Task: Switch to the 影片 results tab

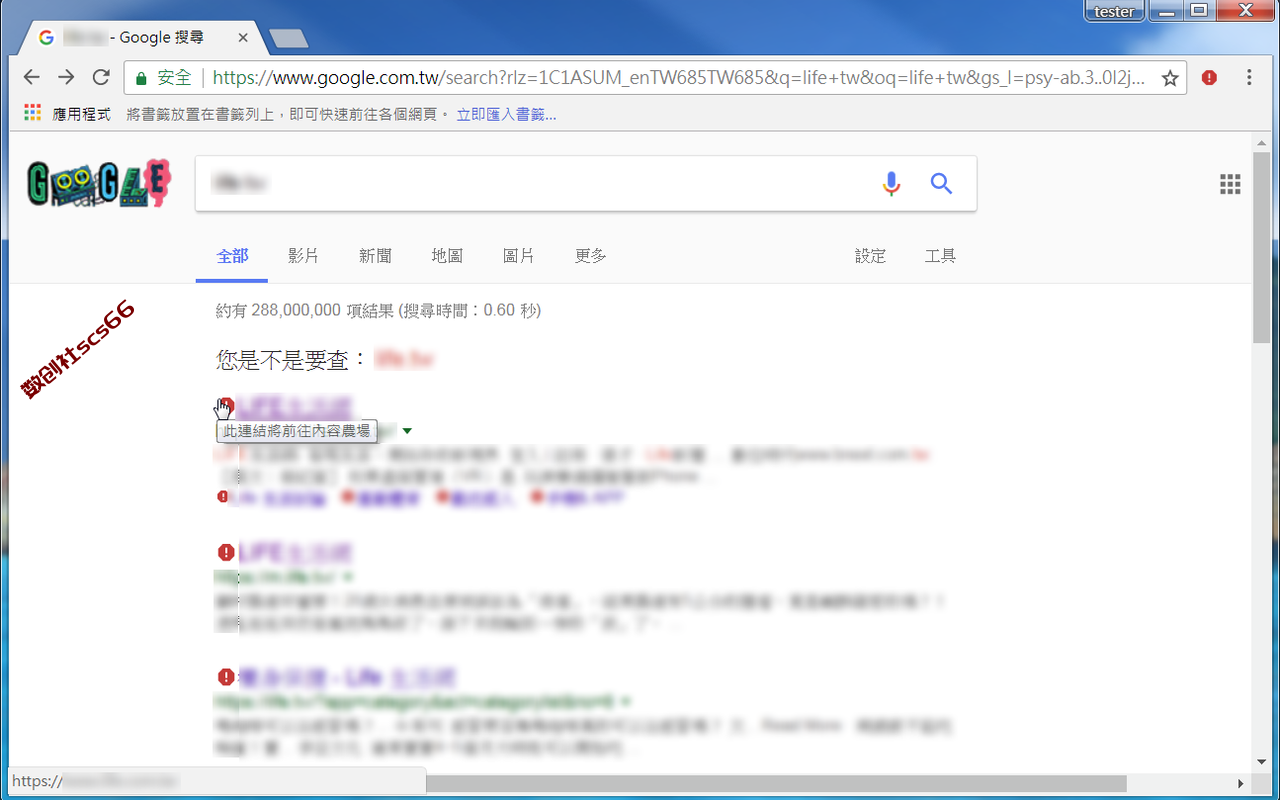Action: click(x=303, y=256)
